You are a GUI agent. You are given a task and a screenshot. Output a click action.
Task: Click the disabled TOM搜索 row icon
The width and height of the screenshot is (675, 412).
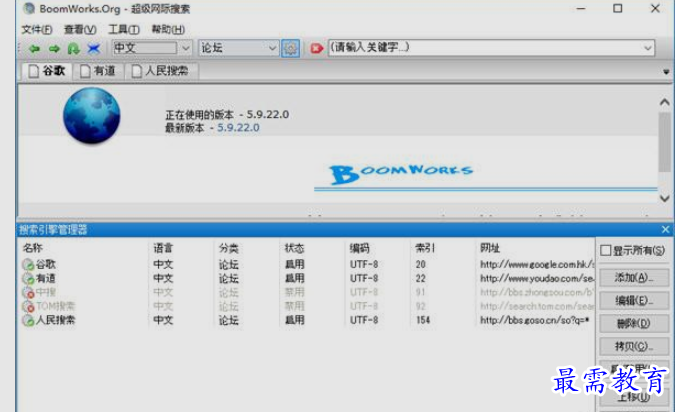click(x=28, y=307)
